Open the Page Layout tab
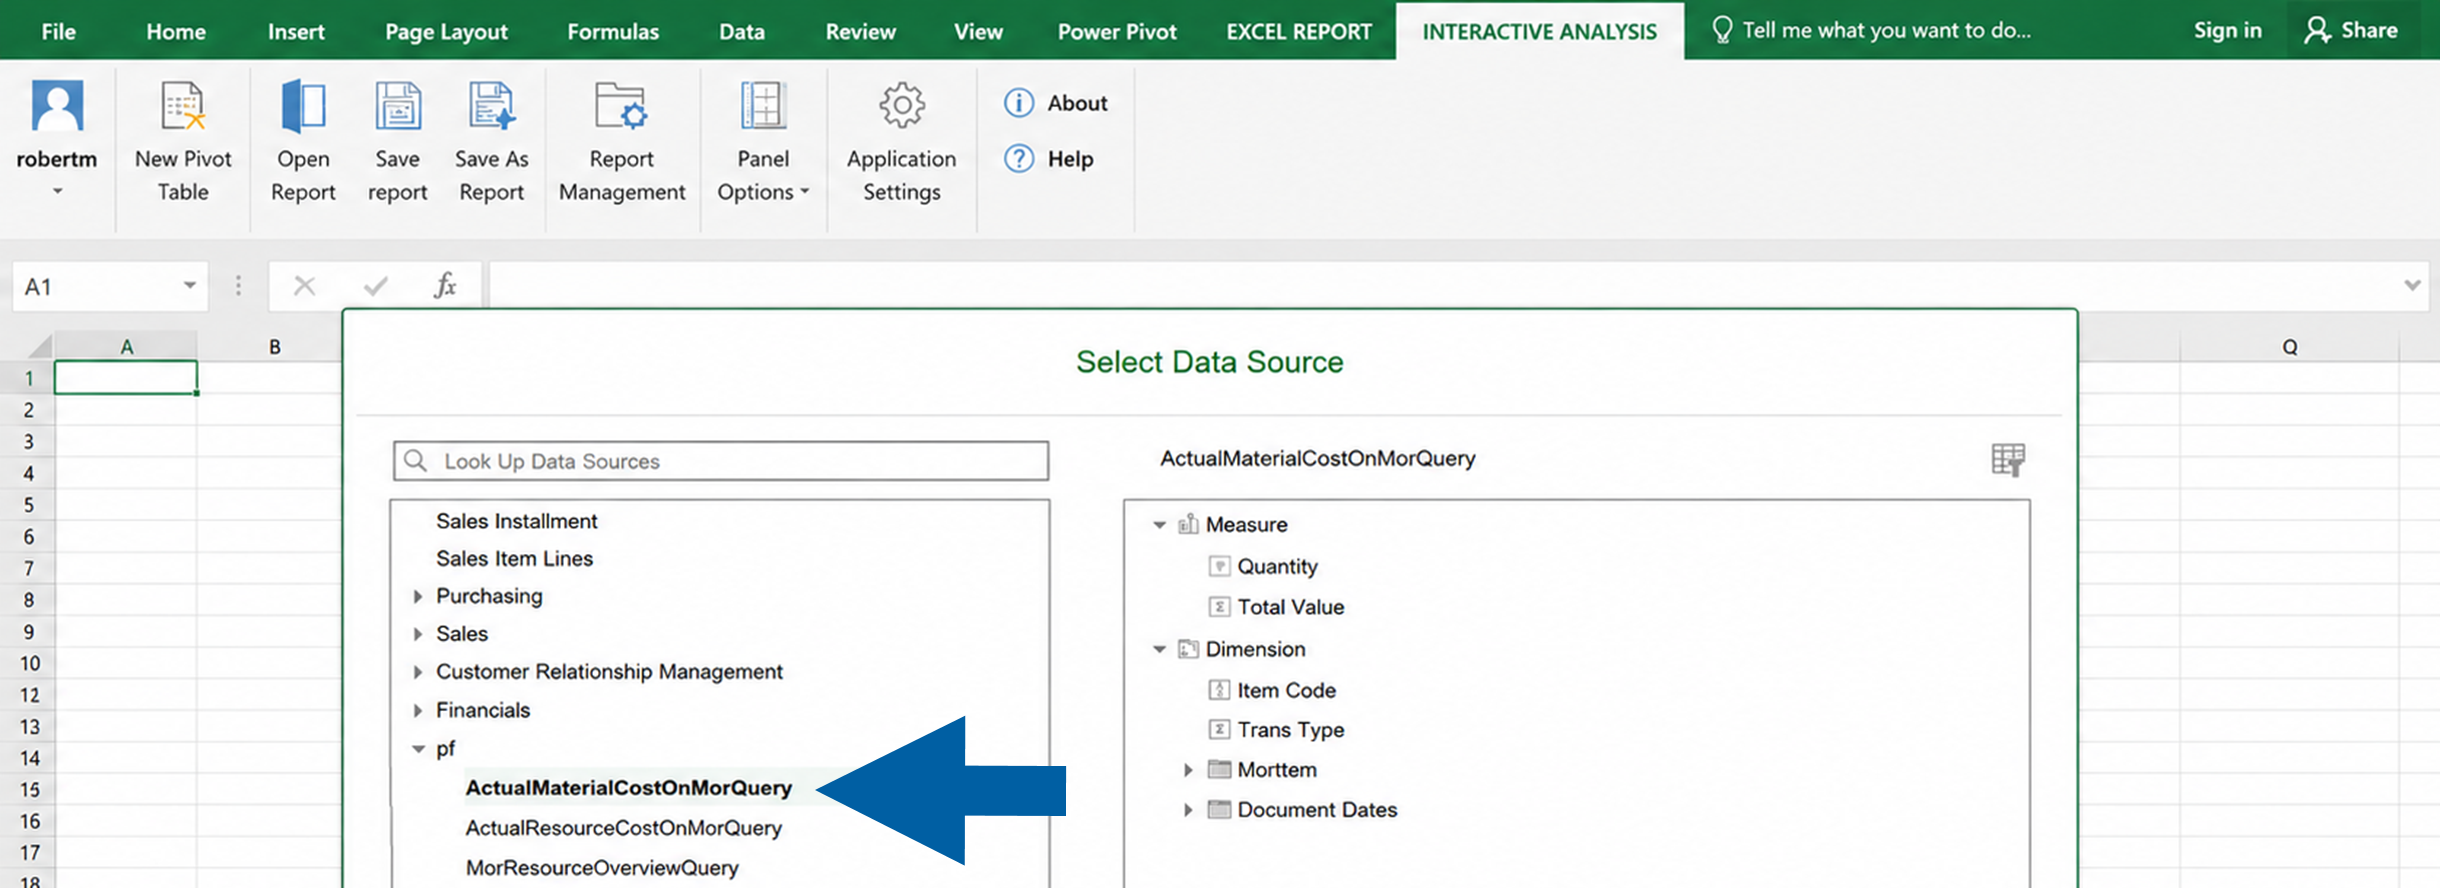The width and height of the screenshot is (2440, 888). click(446, 31)
